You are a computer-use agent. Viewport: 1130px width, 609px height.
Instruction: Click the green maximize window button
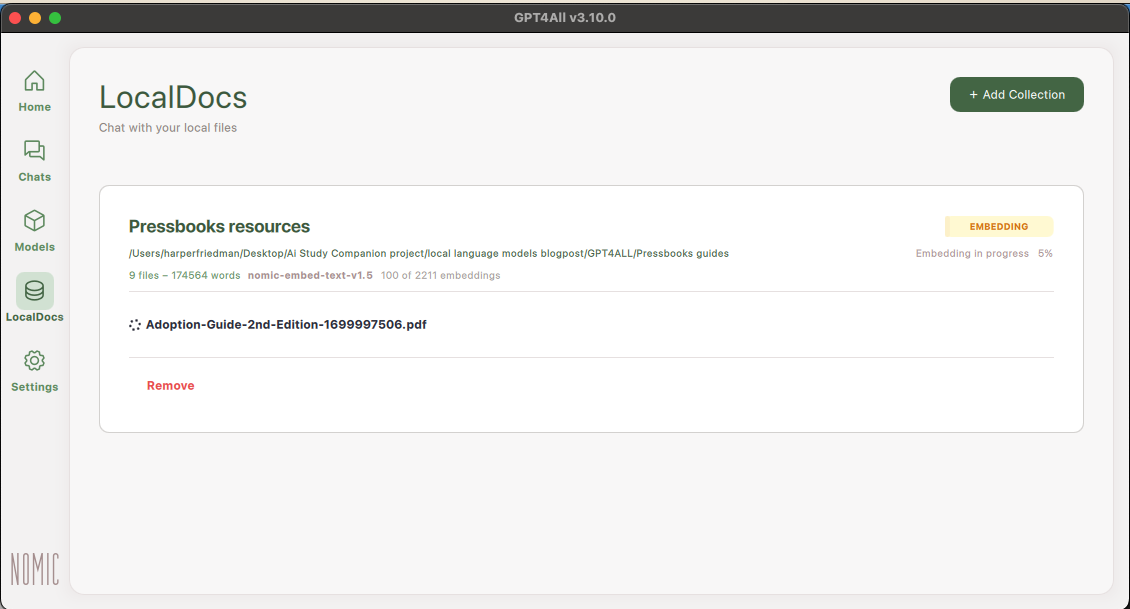[55, 18]
